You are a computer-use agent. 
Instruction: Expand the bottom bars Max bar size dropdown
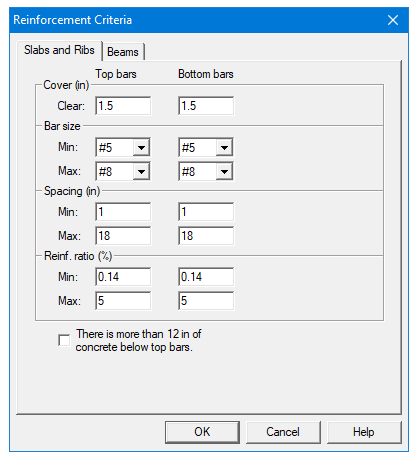click(206, 171)
